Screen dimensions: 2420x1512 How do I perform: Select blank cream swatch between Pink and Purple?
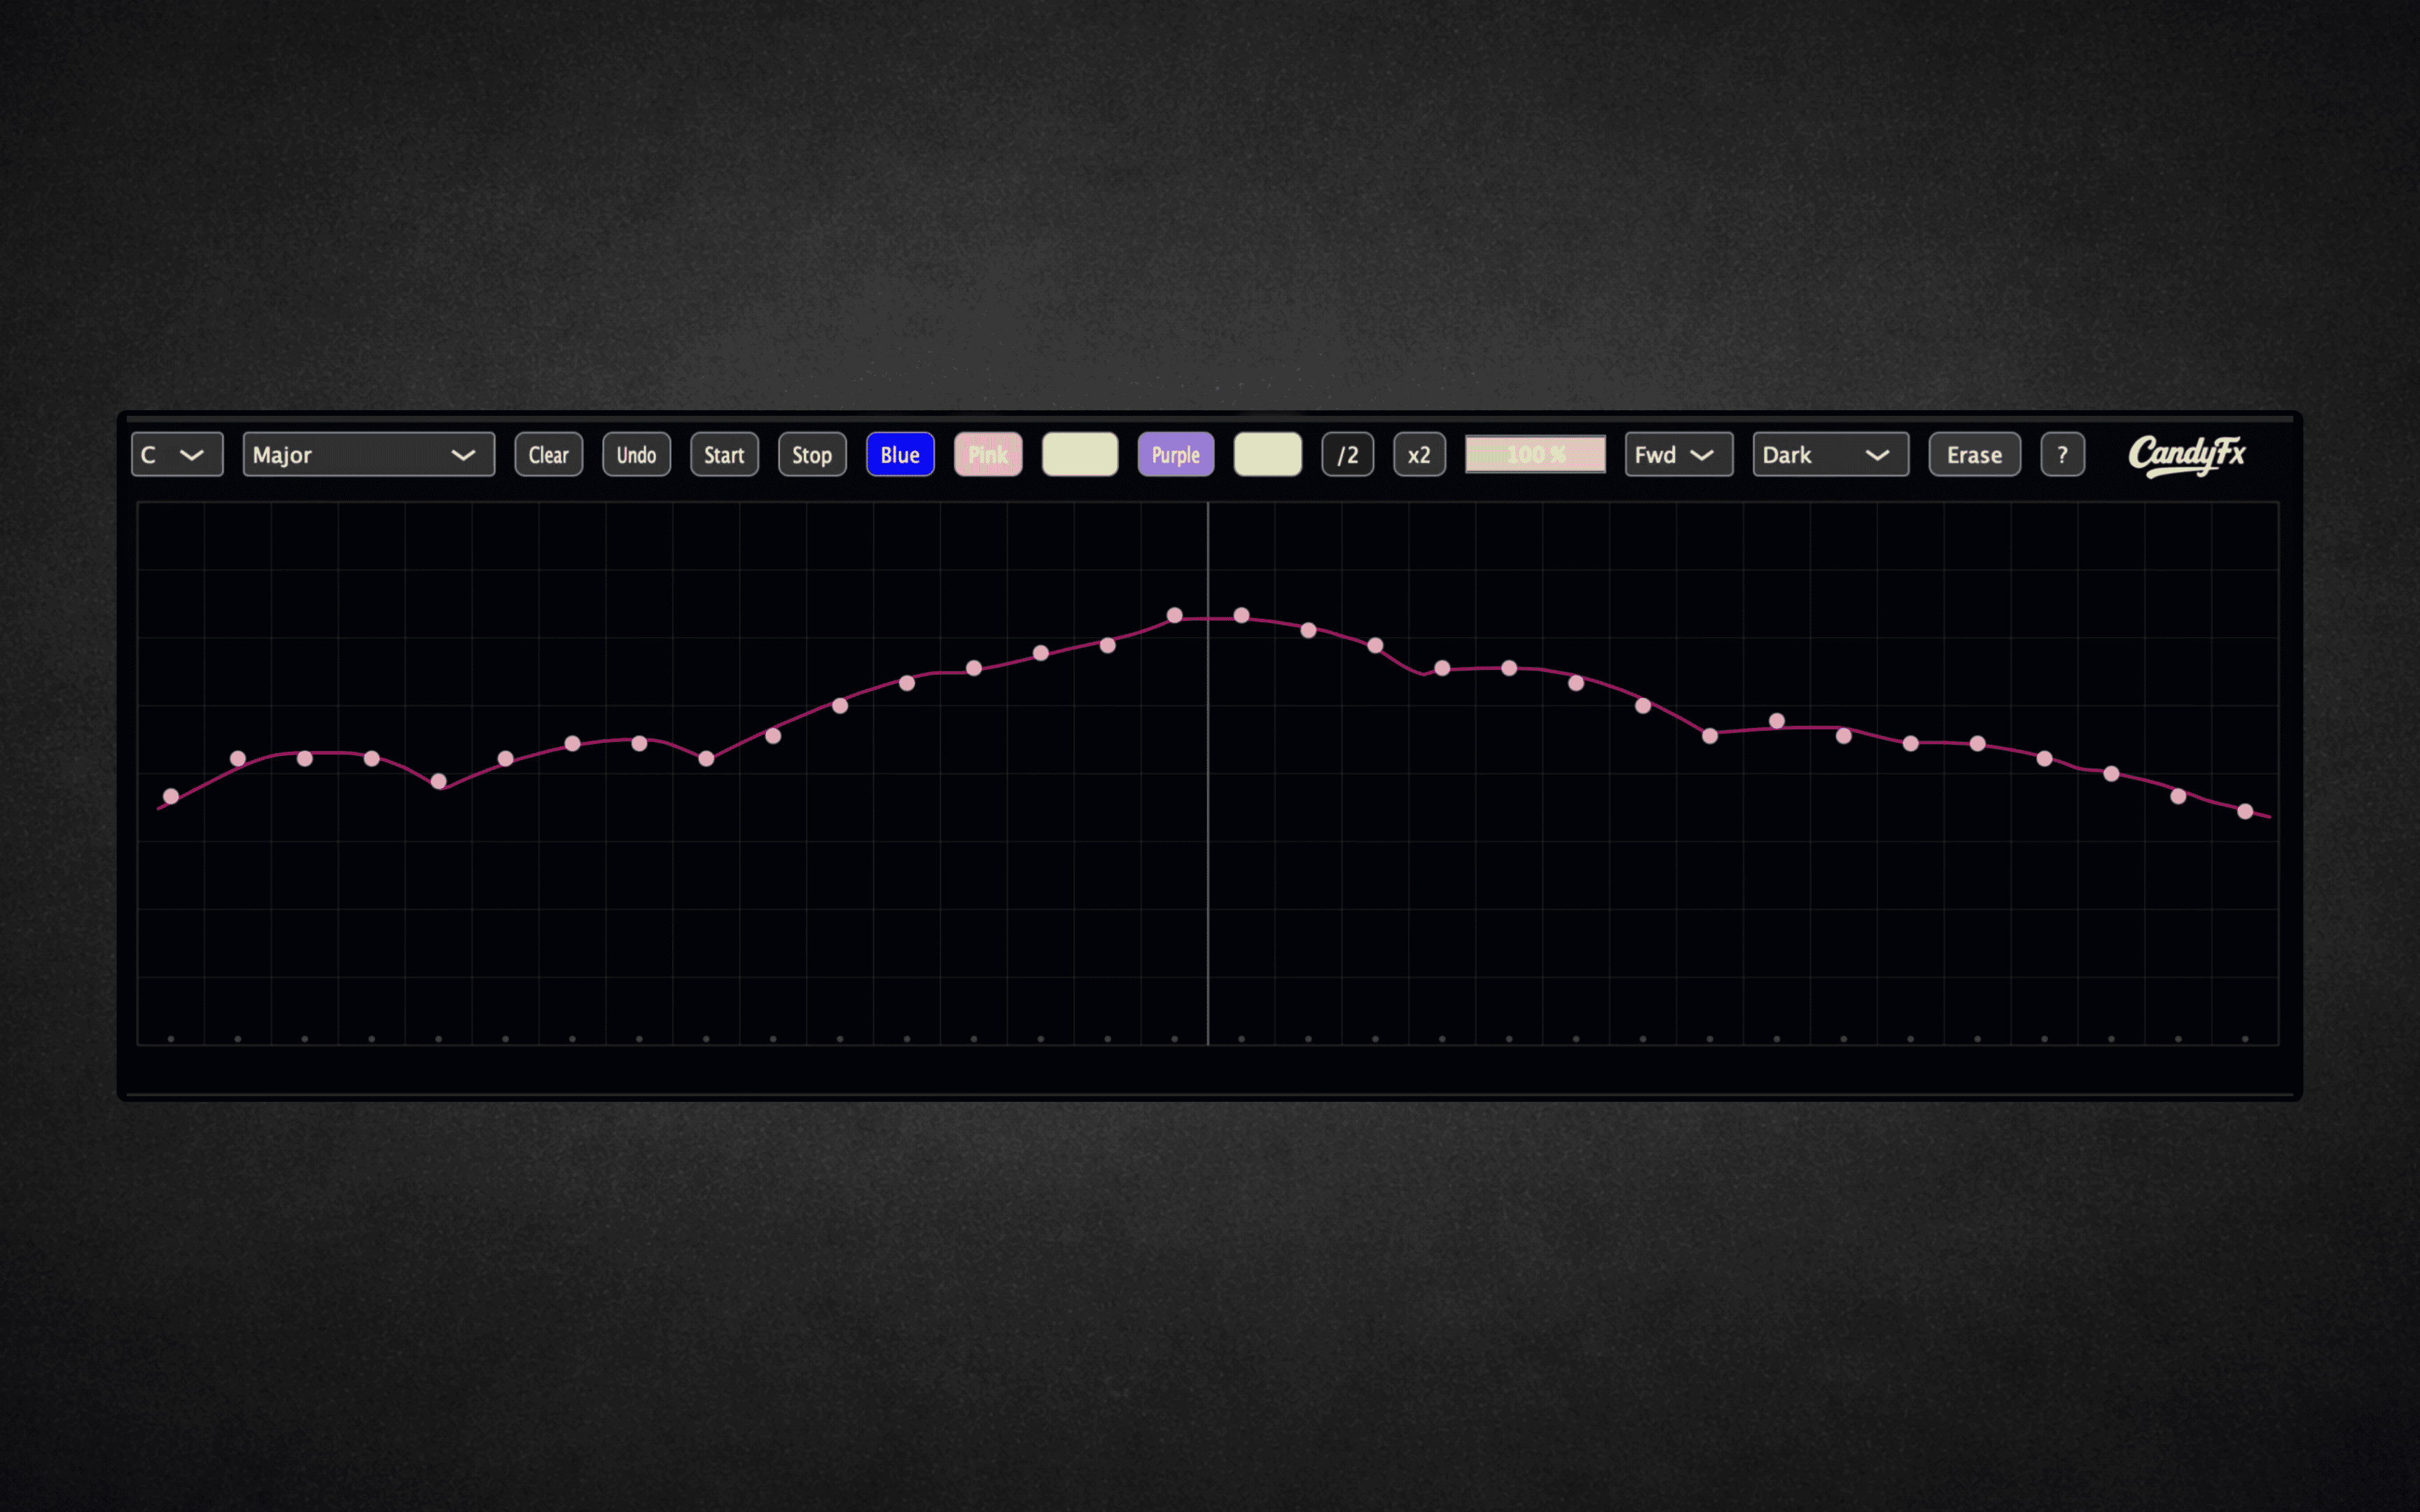click(x=1080, y=455)
